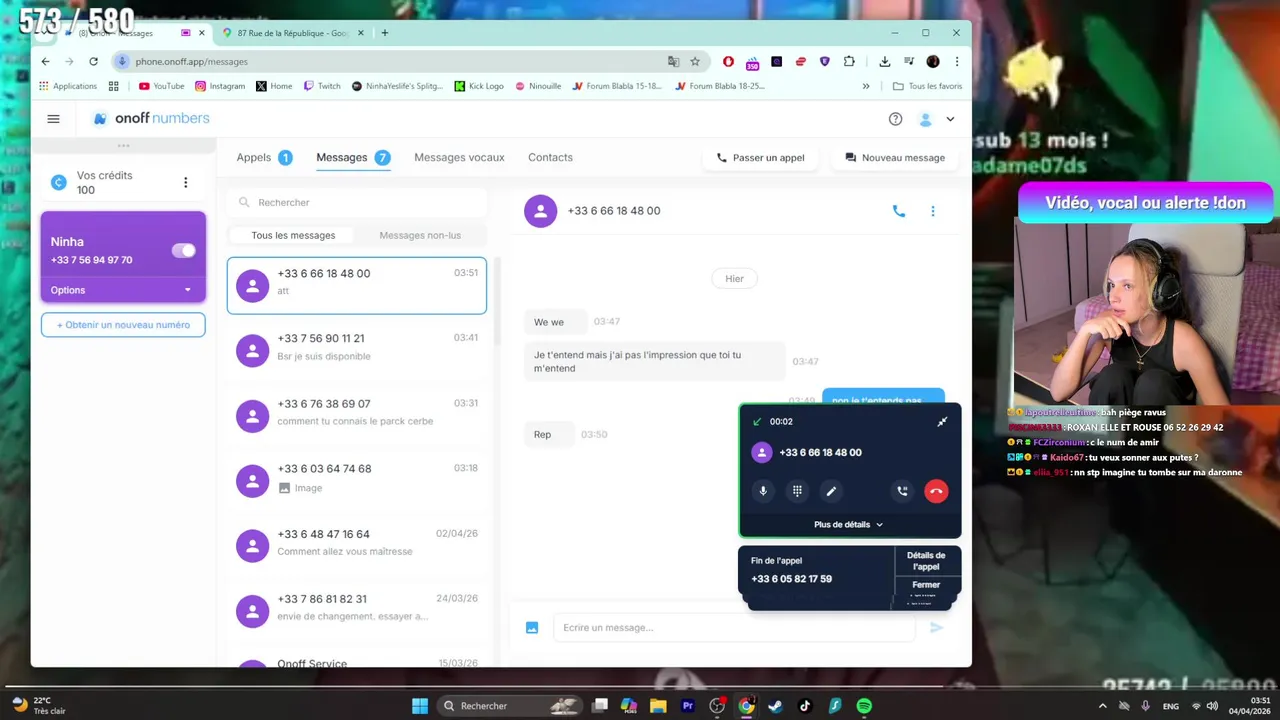
Task: Open the Tous les favoris bookmarks folder
Action: (927, 86)
